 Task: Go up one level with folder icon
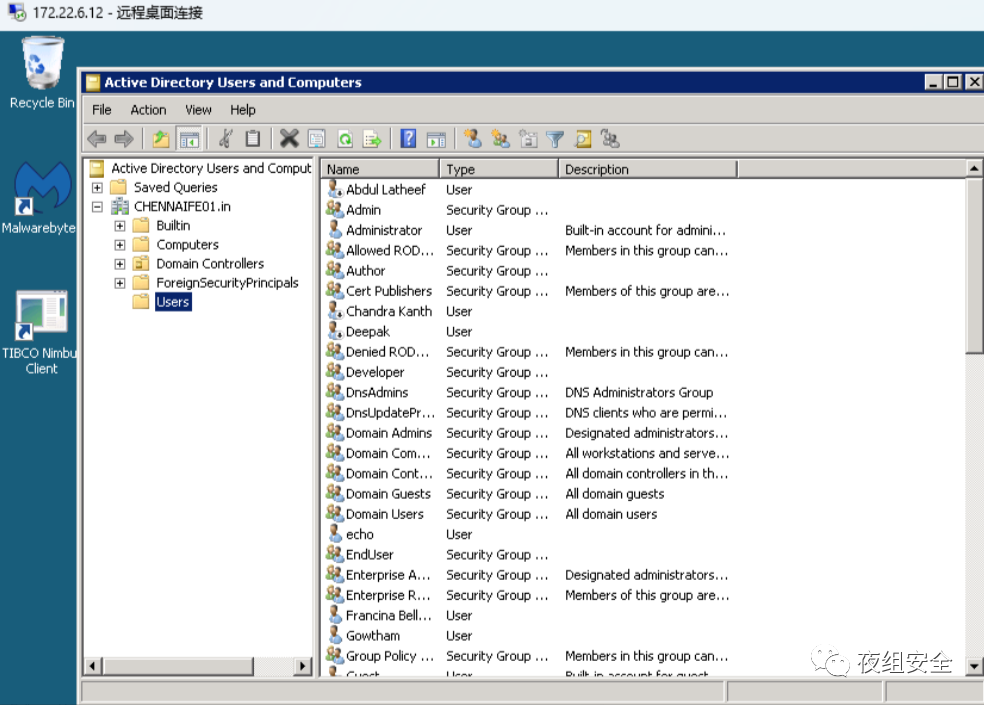pyautogui.click(x=161, y=139)
